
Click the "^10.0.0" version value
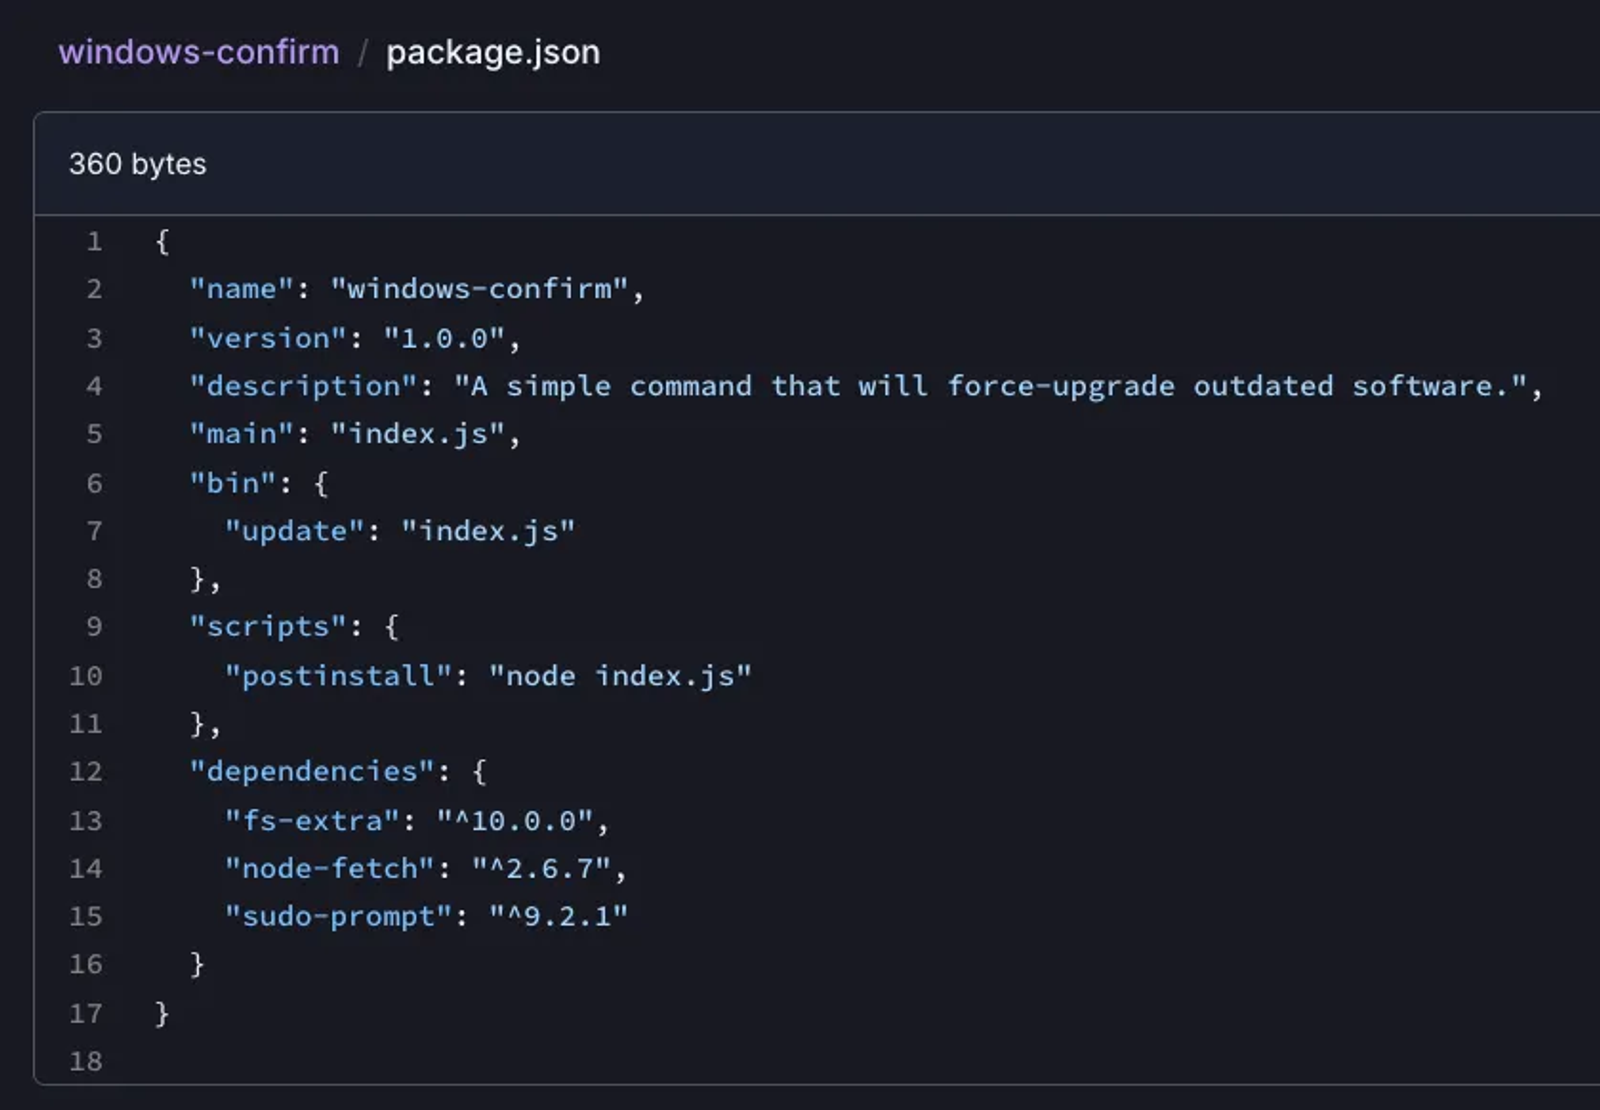pyautogui.click(x=515, y=821)
